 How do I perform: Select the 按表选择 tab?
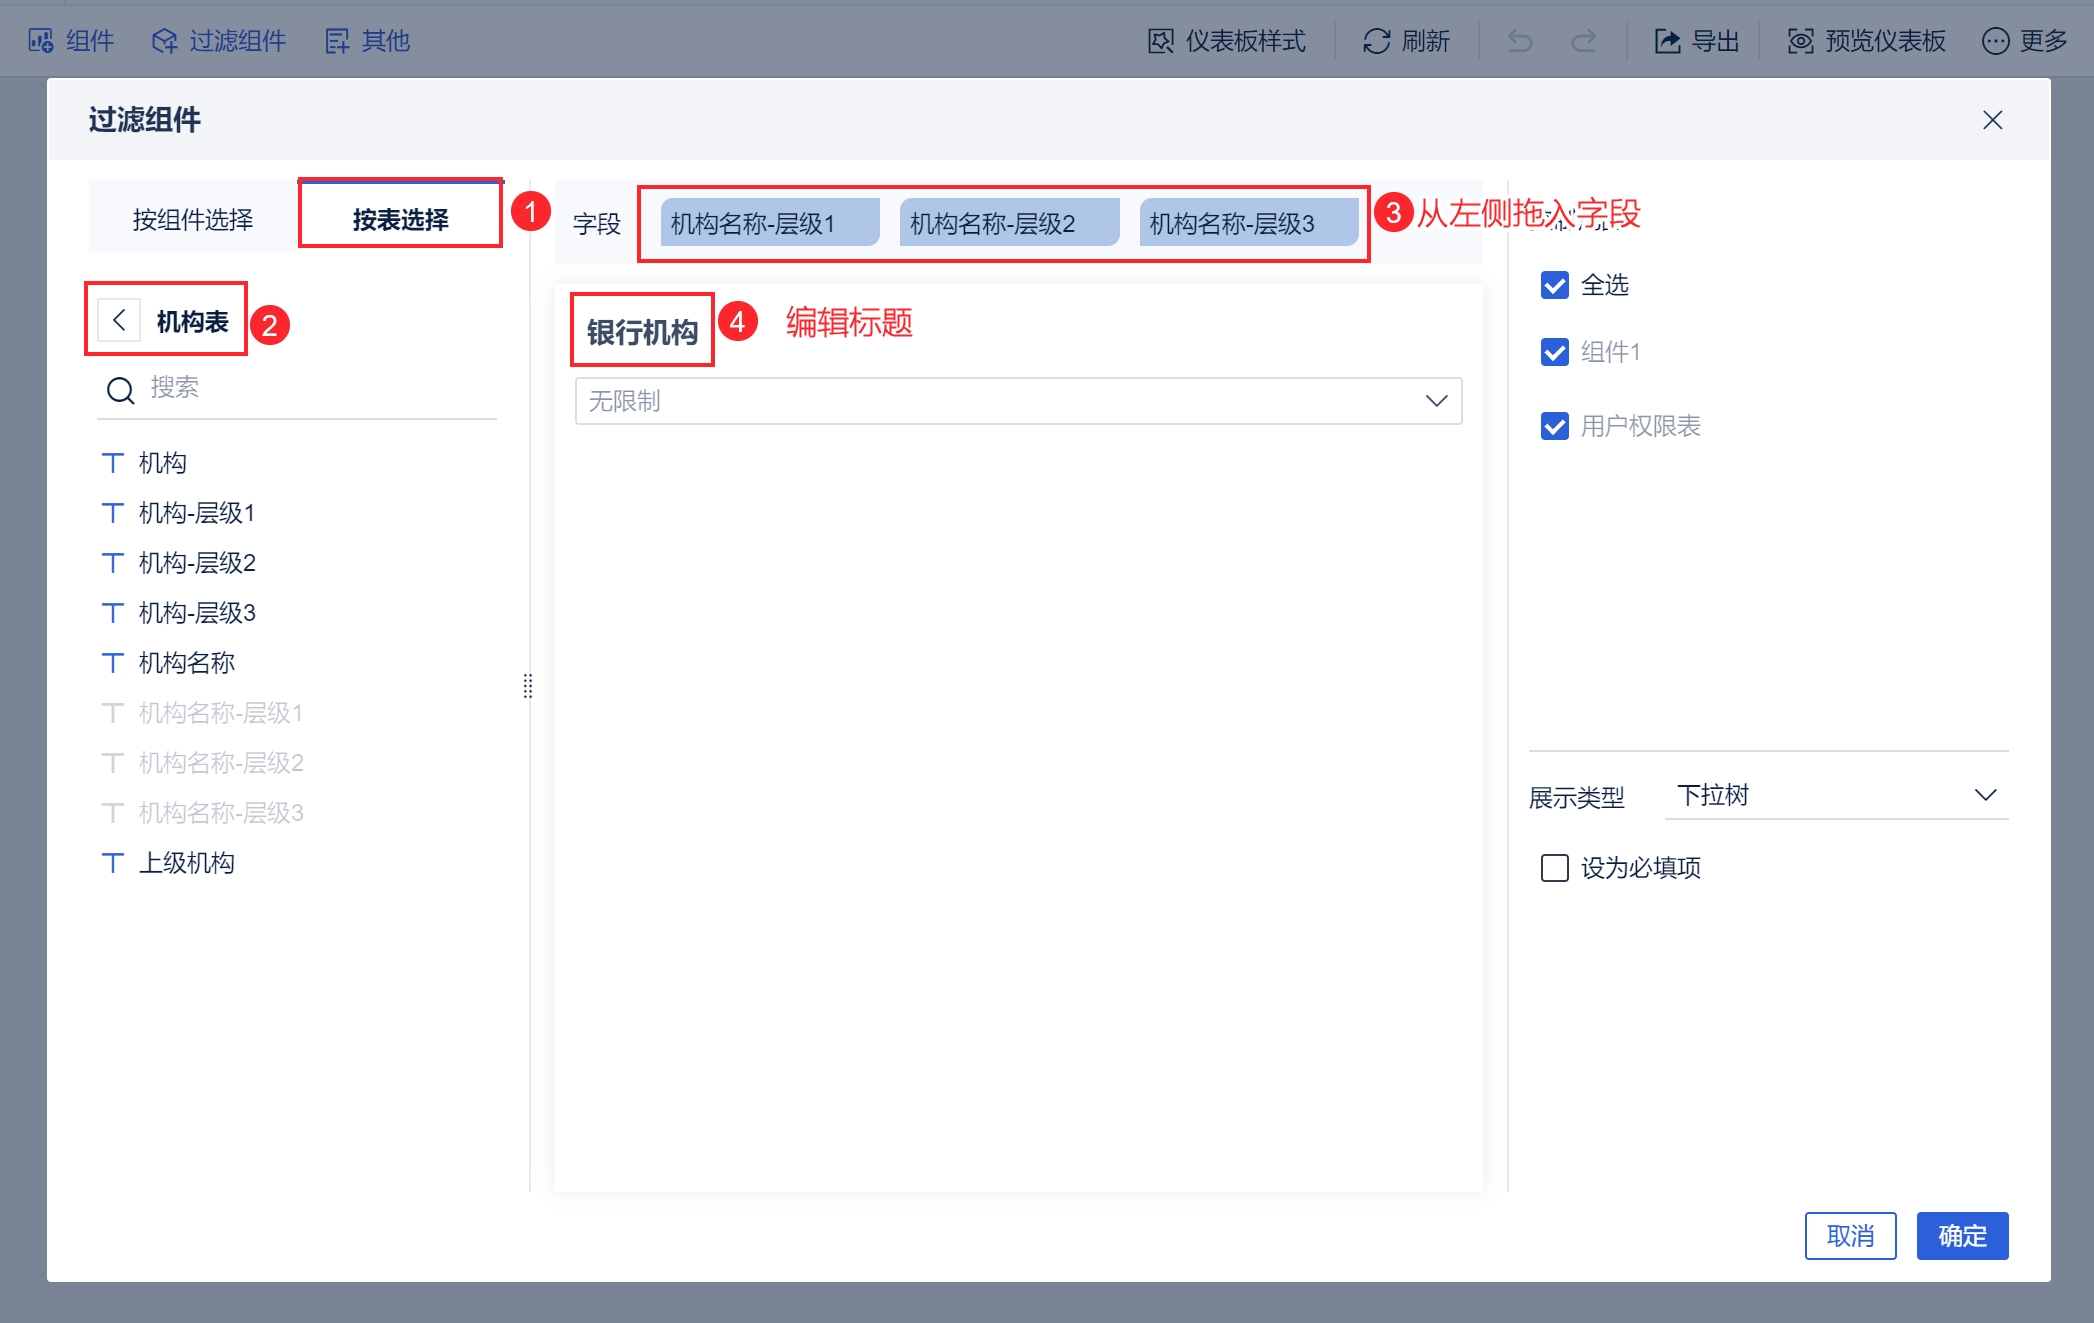pyautogui.click(x=400, y=219)
